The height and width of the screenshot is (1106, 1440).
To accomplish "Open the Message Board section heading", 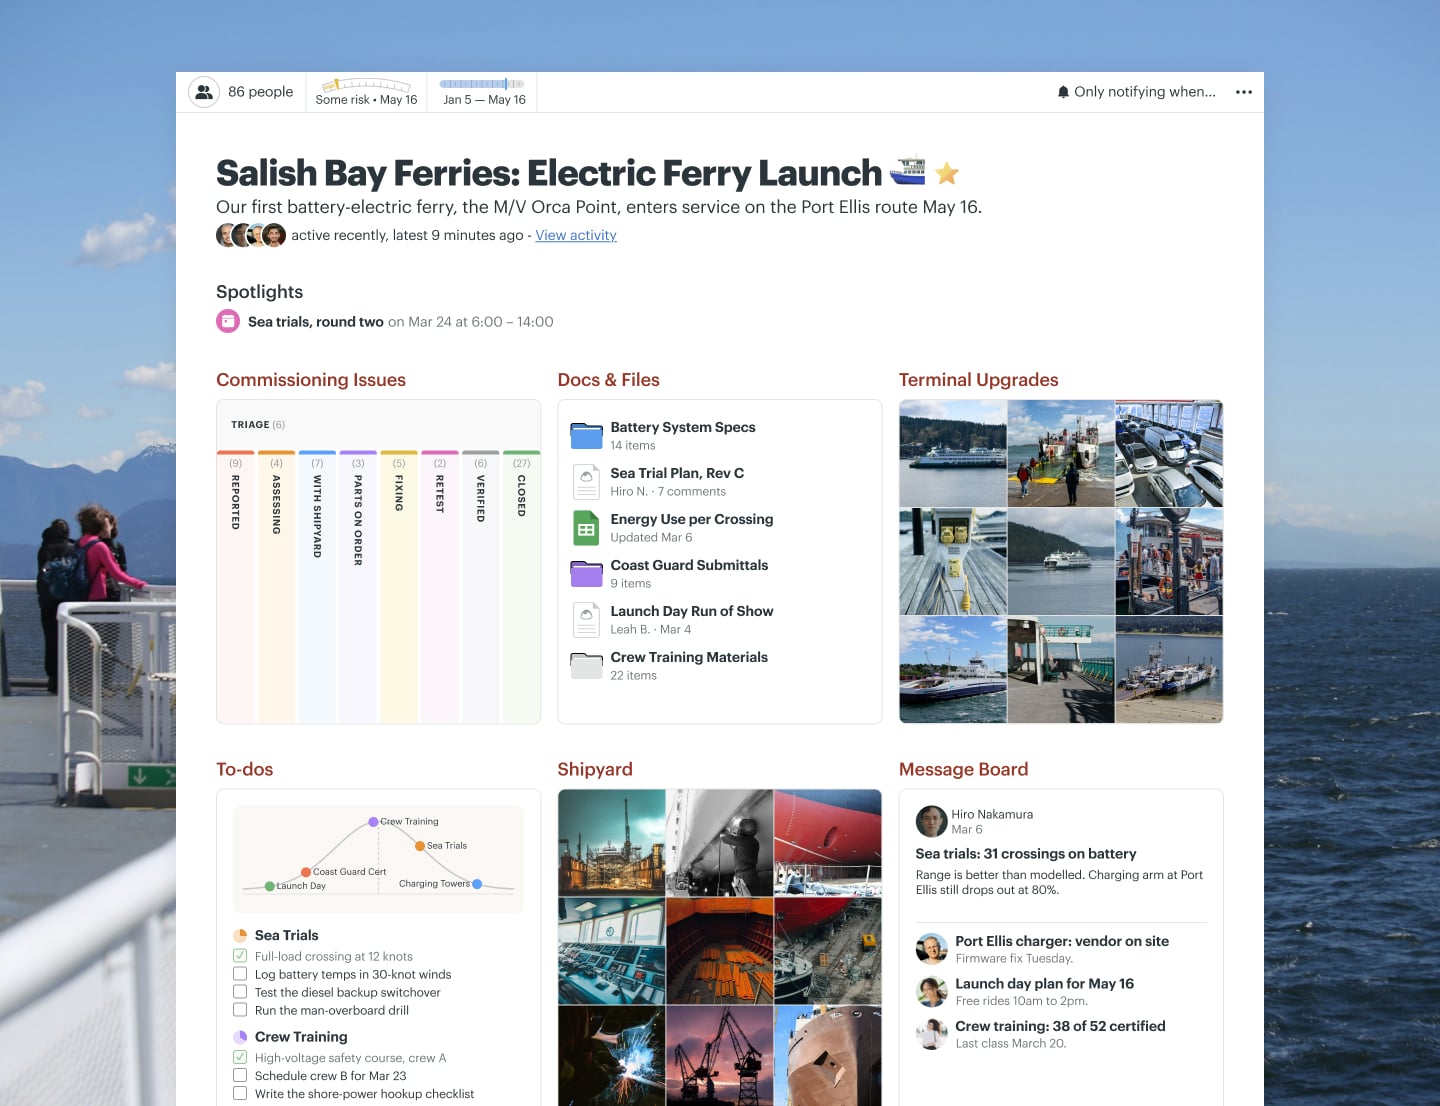I will point(963,769).
